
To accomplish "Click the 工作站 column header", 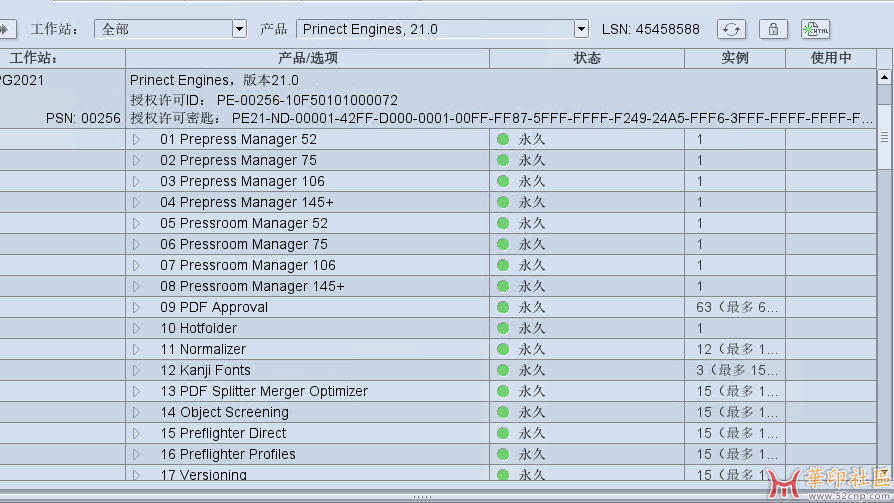I will 62,58.
